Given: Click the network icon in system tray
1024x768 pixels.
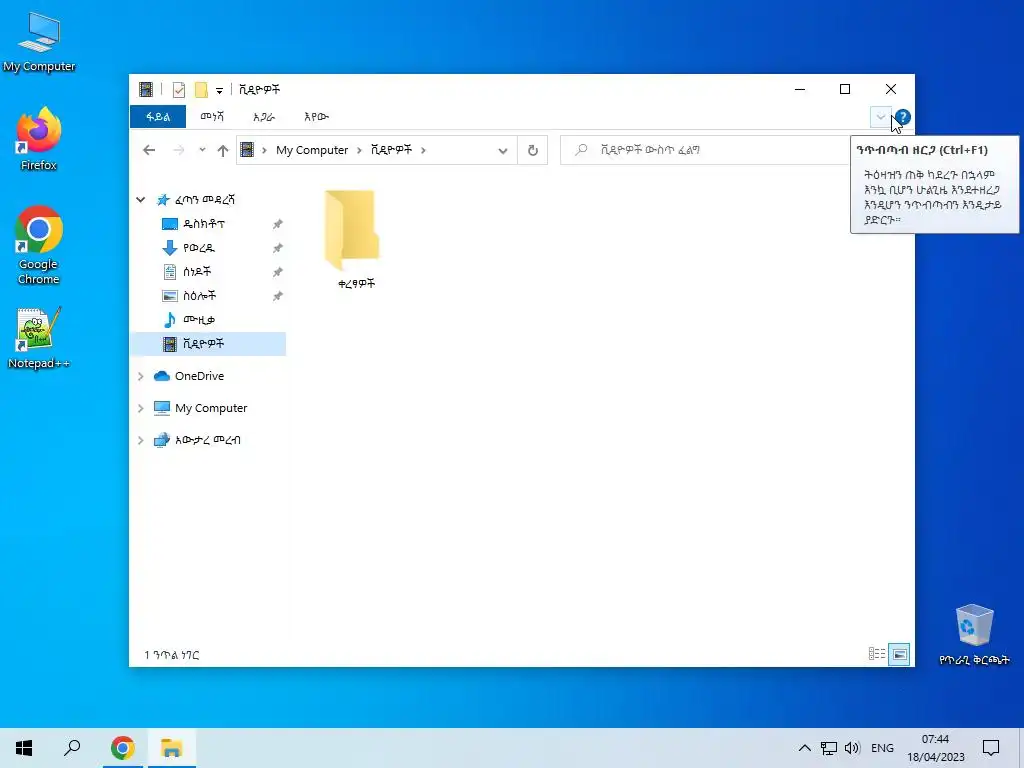Looking at the screenshot, I should pos(829,748).
